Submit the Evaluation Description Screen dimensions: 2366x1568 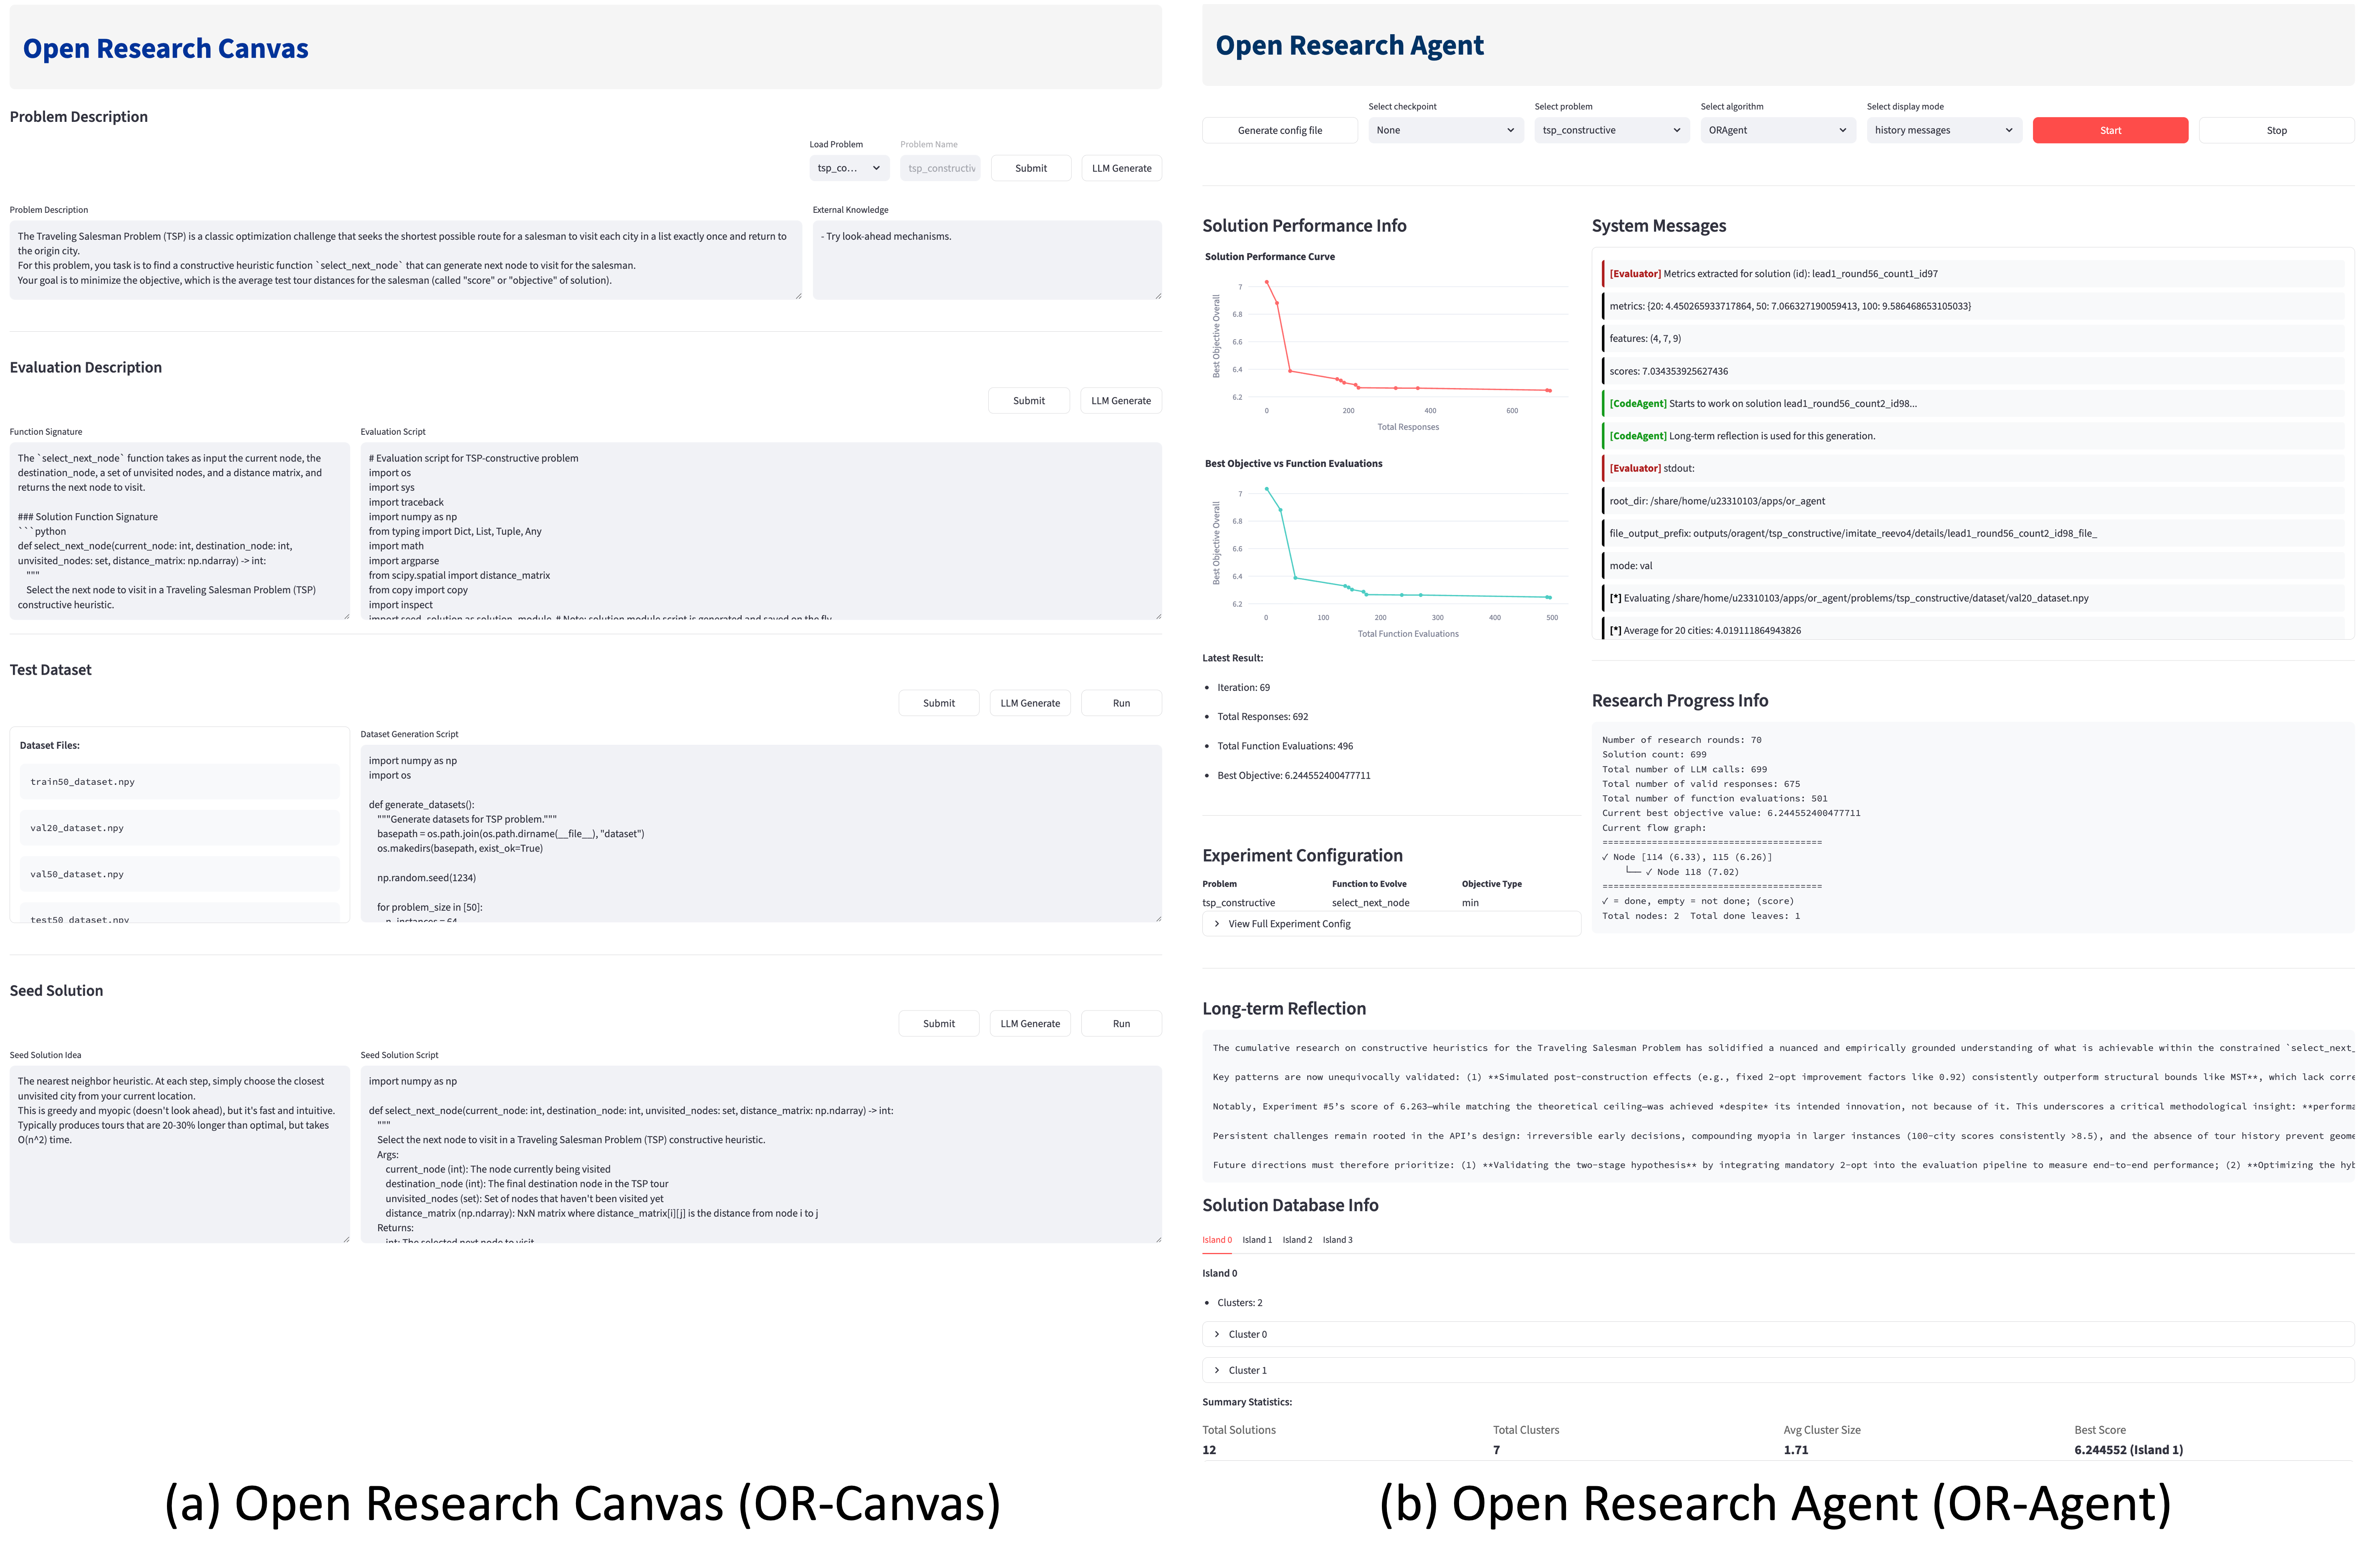tap(1029, 400)
